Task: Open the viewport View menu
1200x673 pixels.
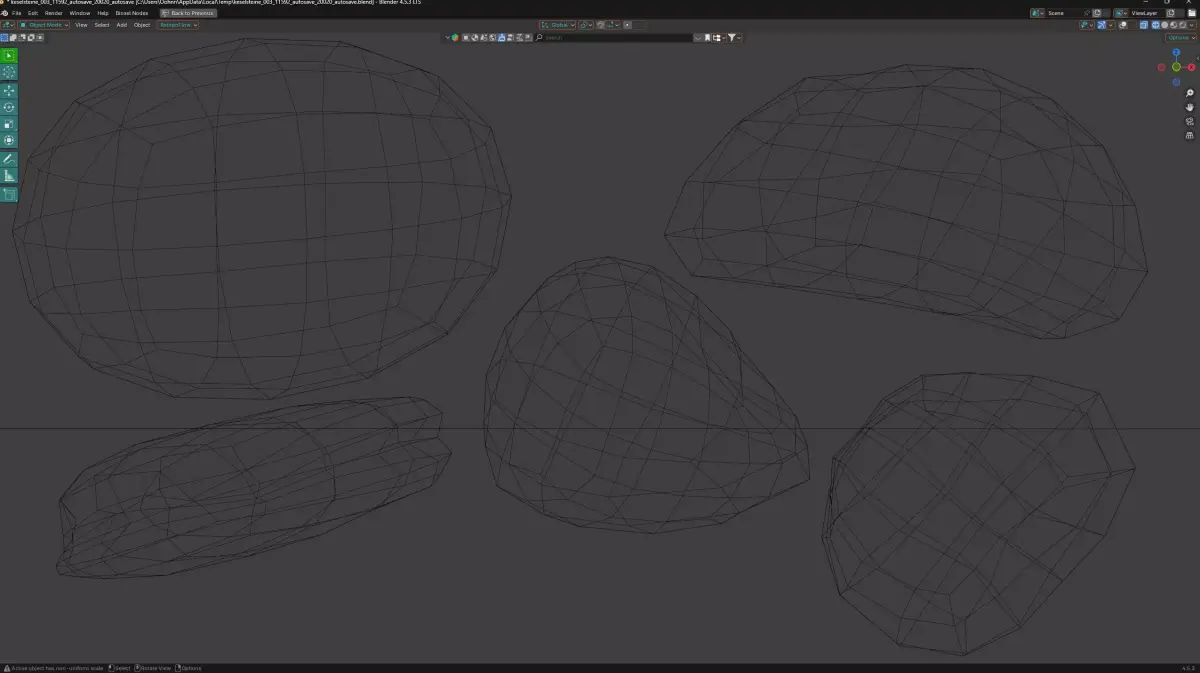Action: click(x=81, y=24)
